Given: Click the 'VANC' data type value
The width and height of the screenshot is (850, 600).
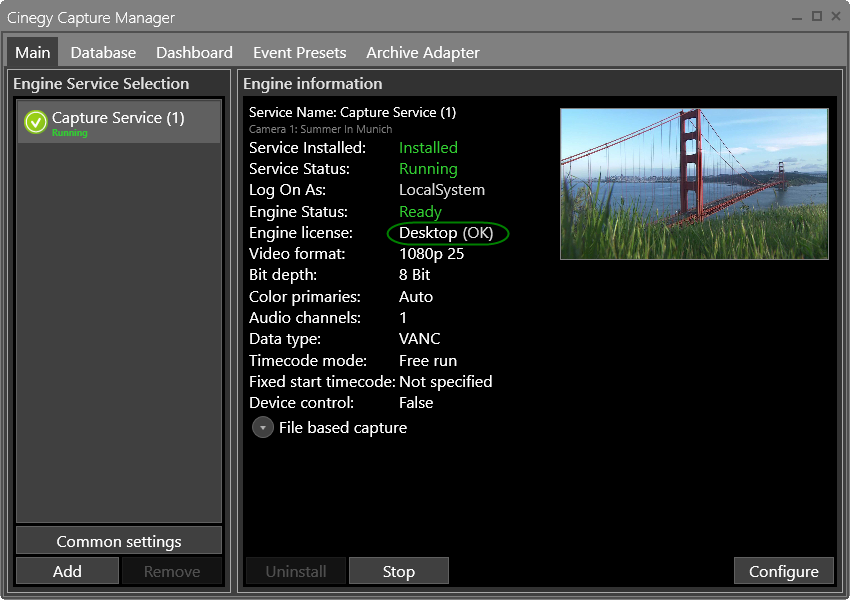Looking at the screenshot, I should (x=420, y=339).
